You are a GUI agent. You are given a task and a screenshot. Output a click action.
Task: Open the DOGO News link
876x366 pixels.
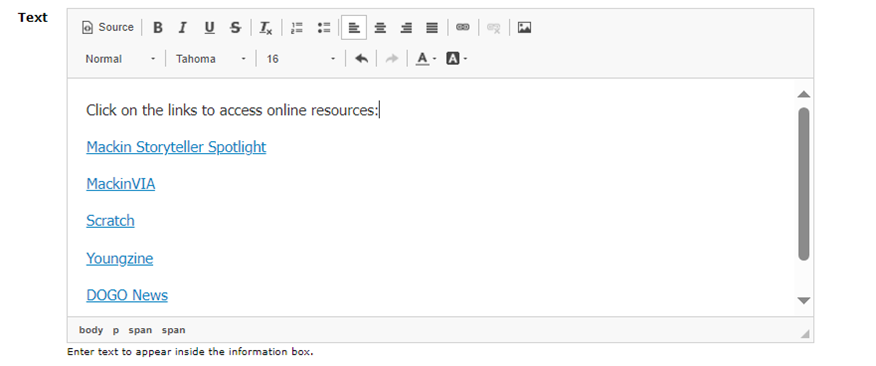pyautogui.click(x=127, y=295)
